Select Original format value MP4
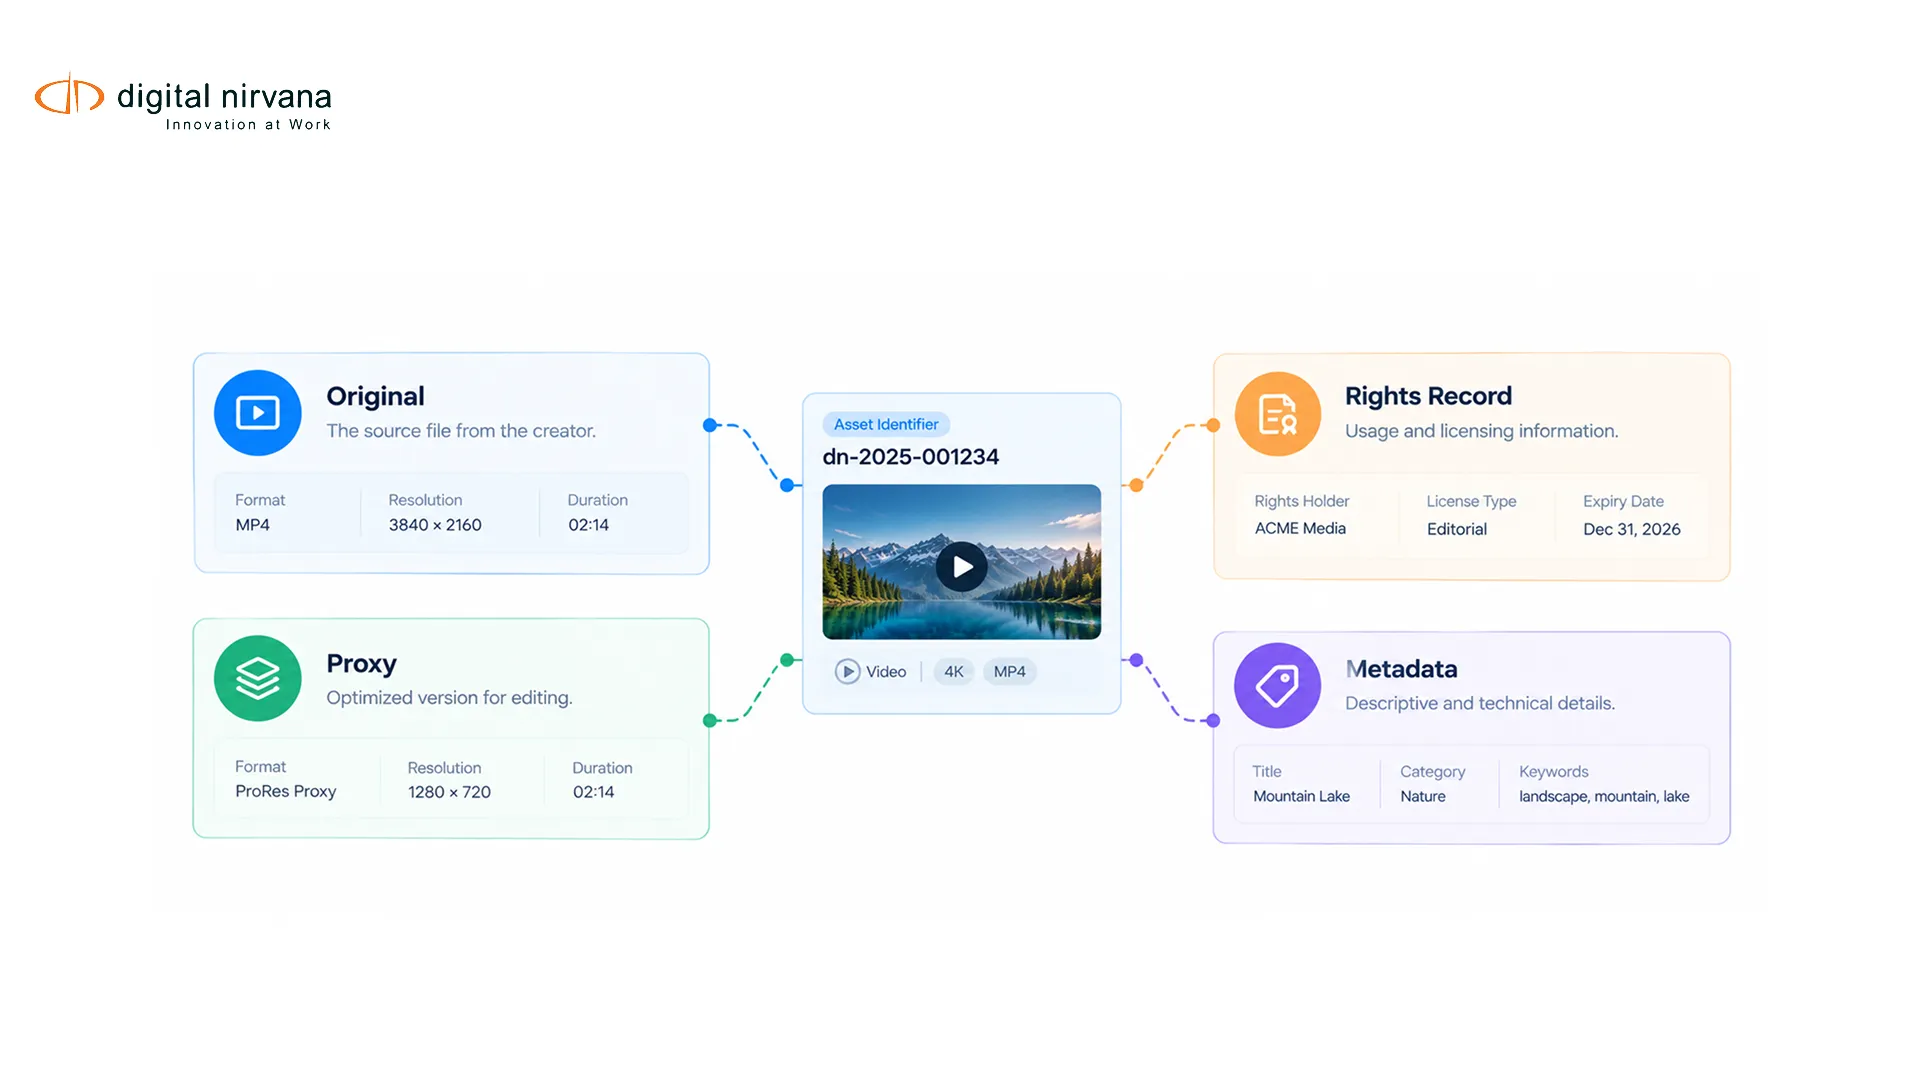The width and height of the screenshot is (1920, 1080). (253, 525)
